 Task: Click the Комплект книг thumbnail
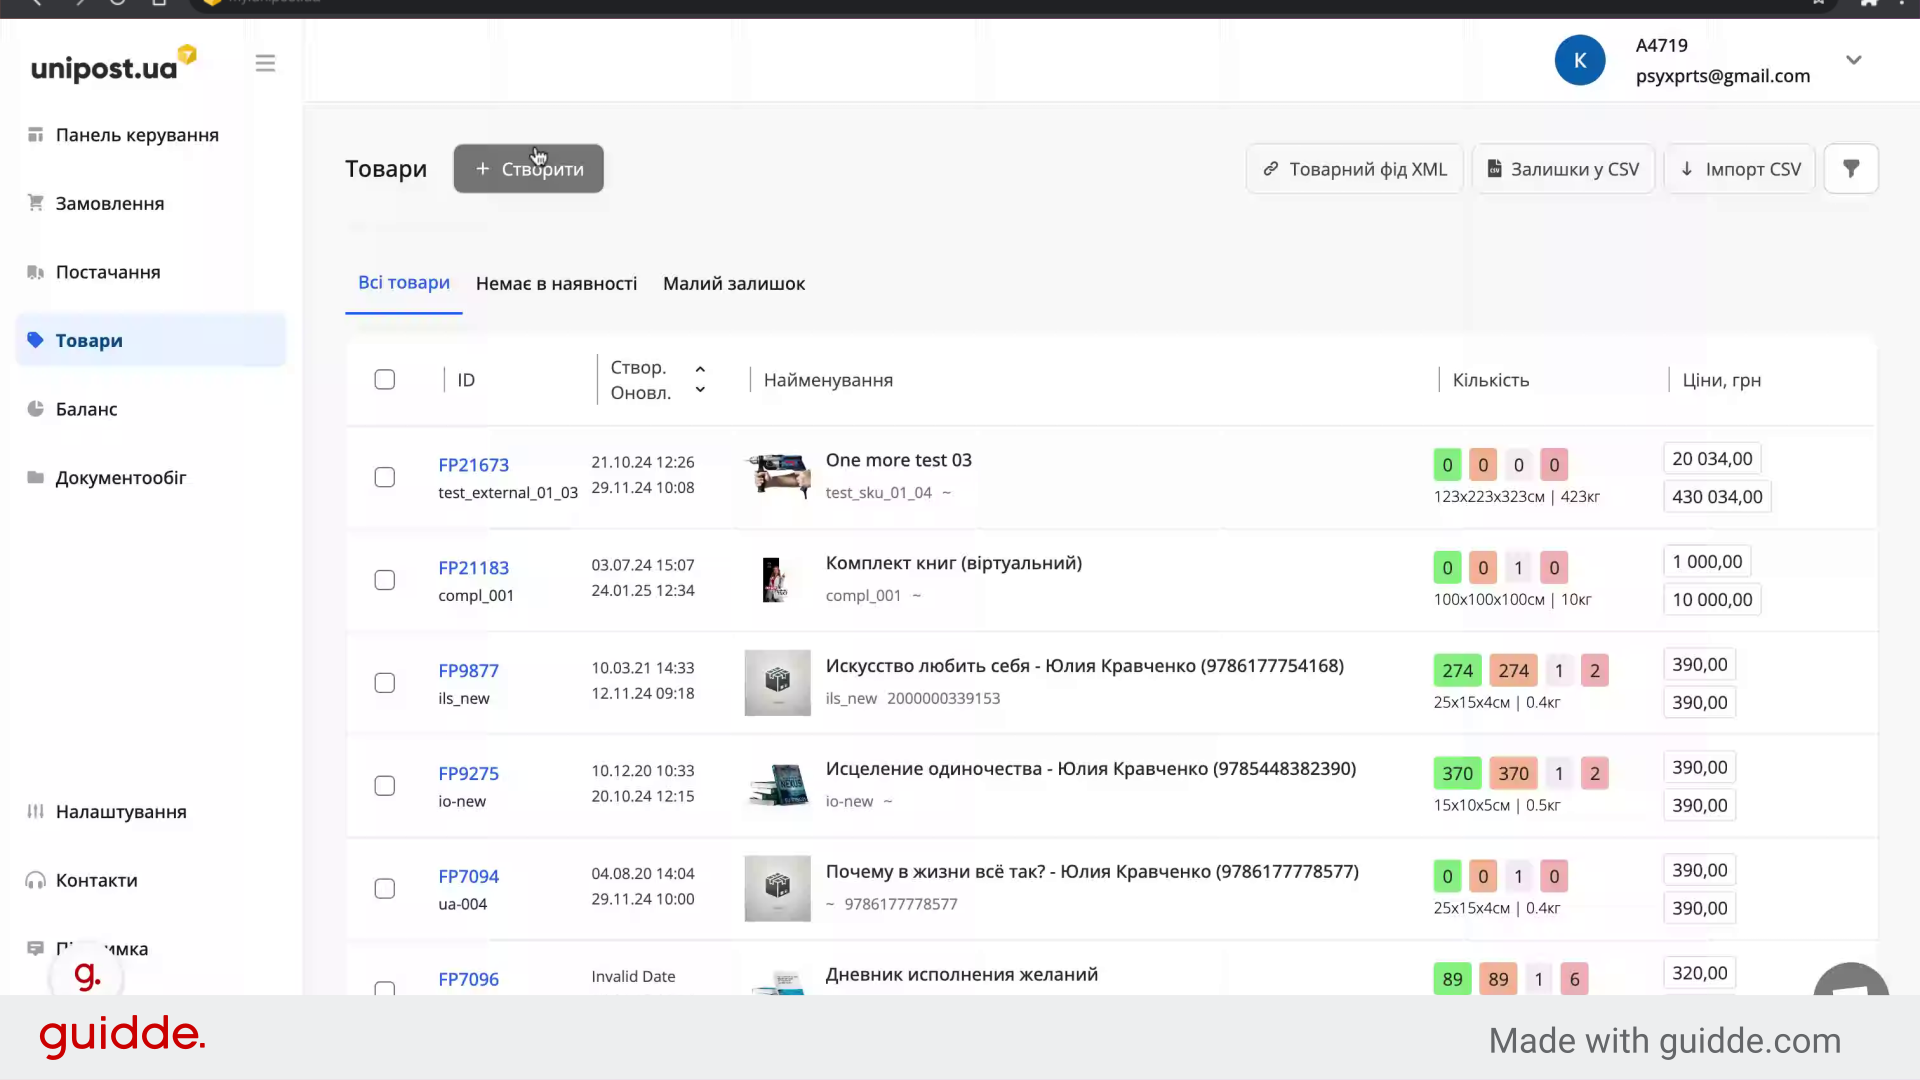pos(777,580)
